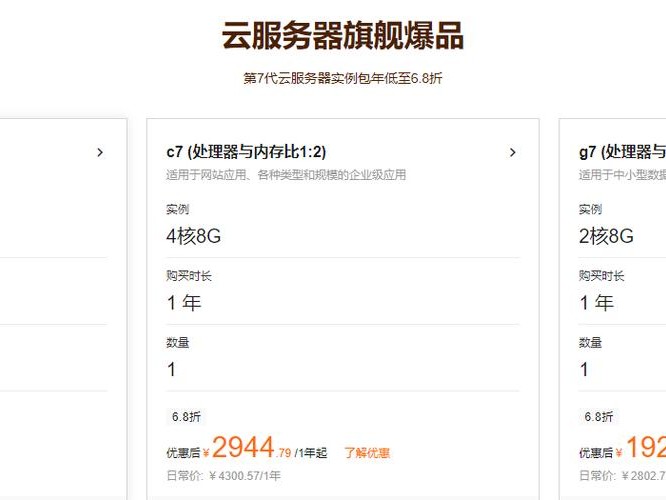This screenshot has width=666, height=500.
Task: Open the c7 card chevron arrow
Action: click(513, 153)
